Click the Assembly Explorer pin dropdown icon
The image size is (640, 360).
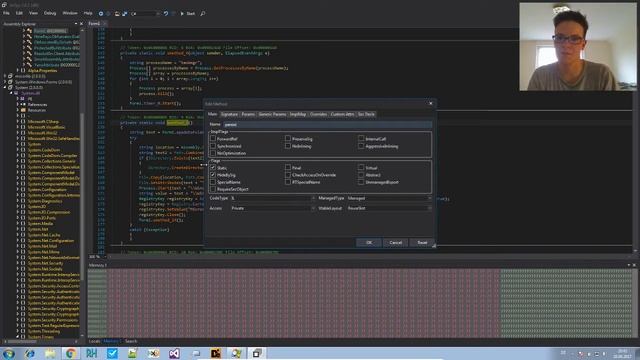(x=76, y=24)
